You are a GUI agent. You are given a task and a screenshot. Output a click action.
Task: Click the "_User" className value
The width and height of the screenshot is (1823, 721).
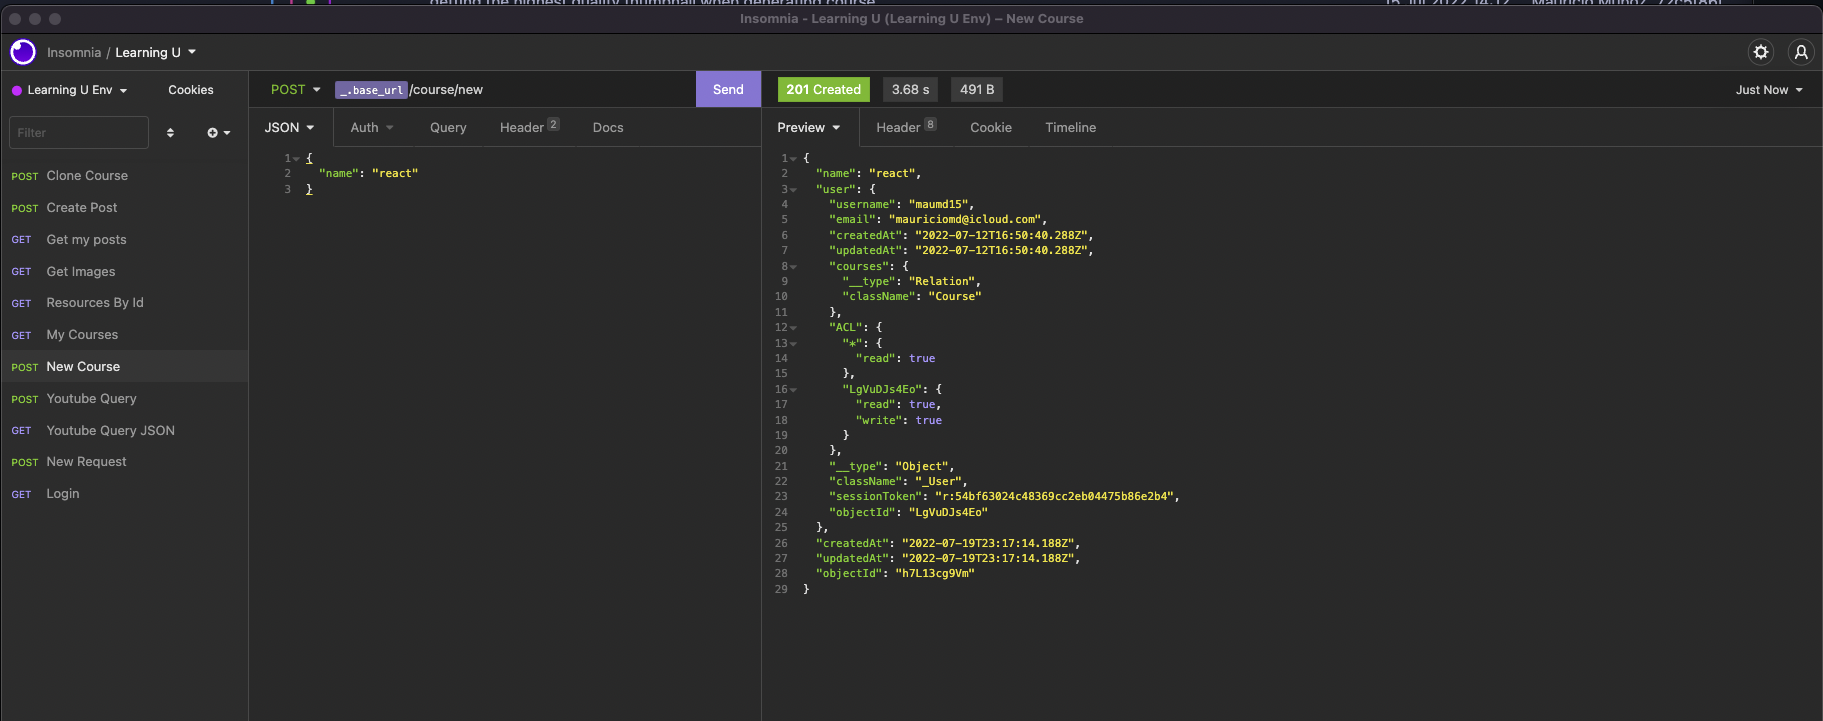(x=939, y=482)
